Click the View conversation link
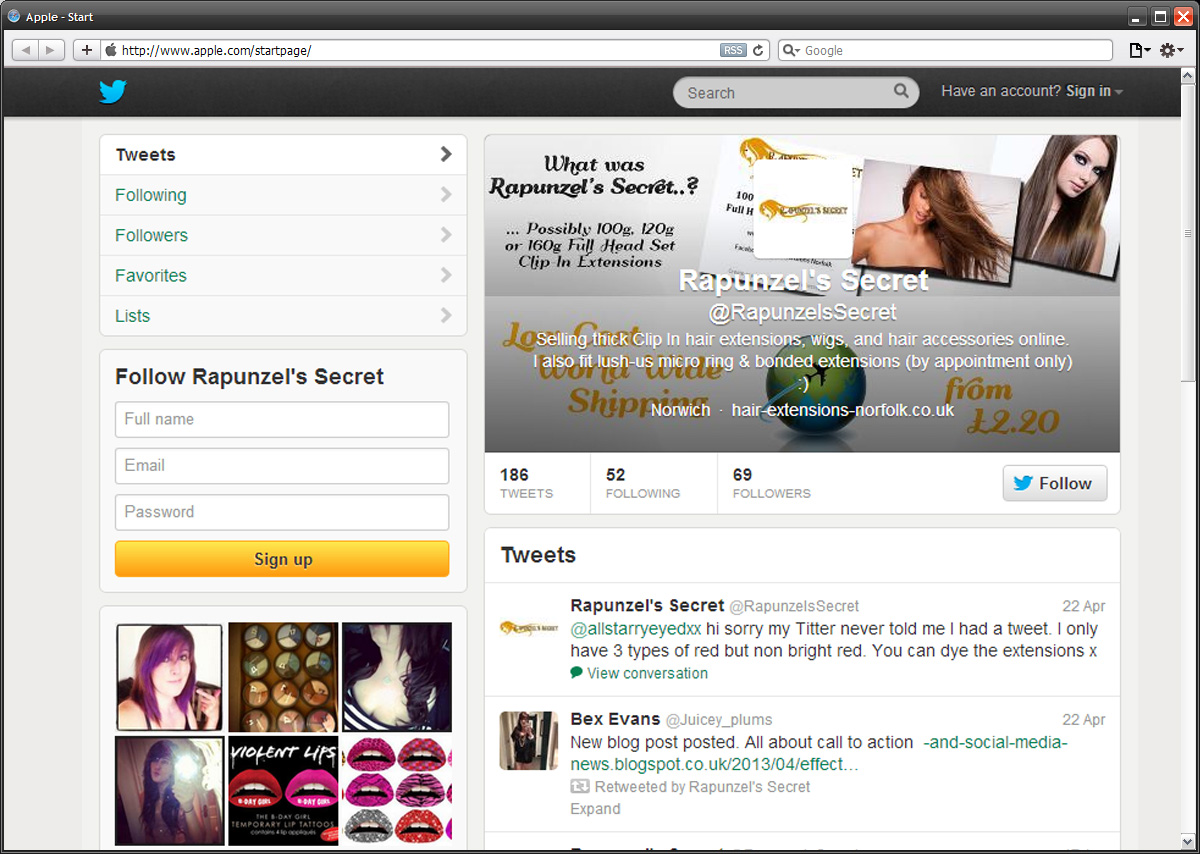 point(647,673)
